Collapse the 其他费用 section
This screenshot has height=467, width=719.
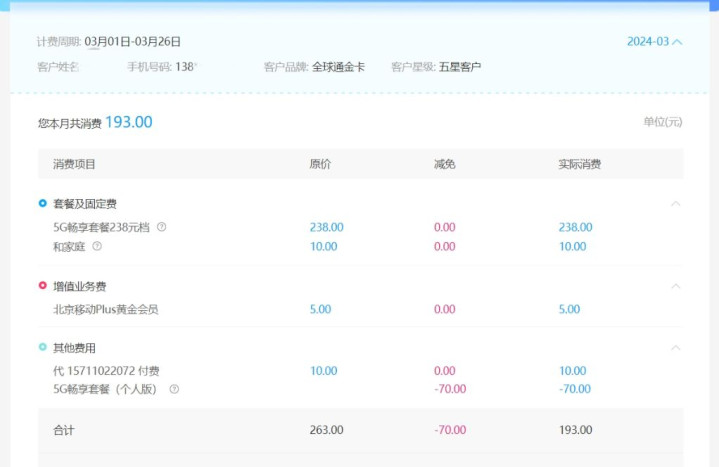click(x=675, y=348)
